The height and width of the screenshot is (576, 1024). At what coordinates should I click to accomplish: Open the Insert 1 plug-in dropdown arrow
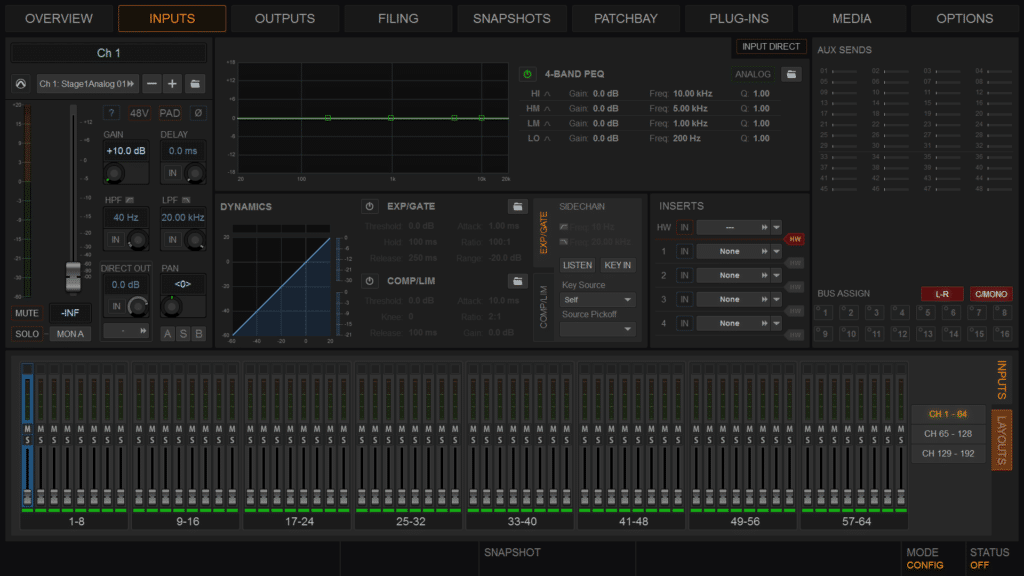coord(776,252)
